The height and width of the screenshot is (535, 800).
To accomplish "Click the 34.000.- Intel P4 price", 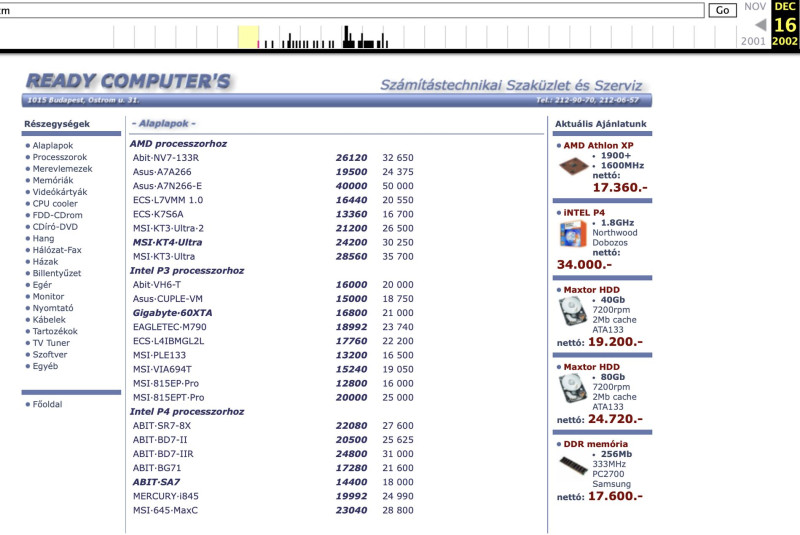I will click(584, 265).
